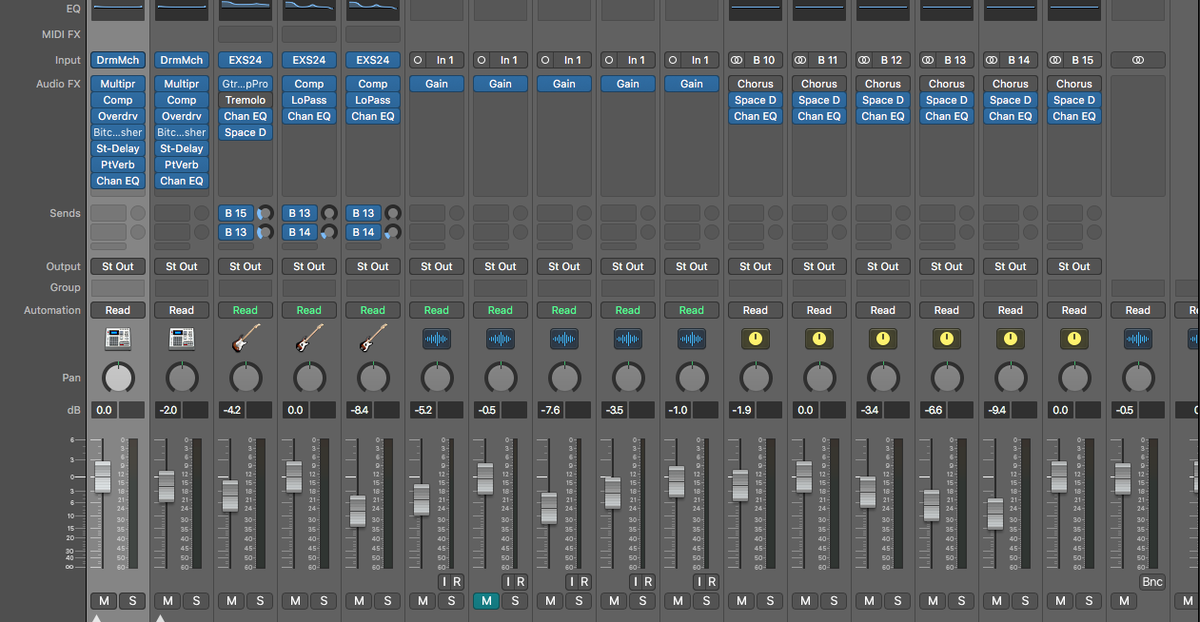Open St Out output slot on -3.5 dB channel
Screen dimensions: 1200x622
point(628,266)
